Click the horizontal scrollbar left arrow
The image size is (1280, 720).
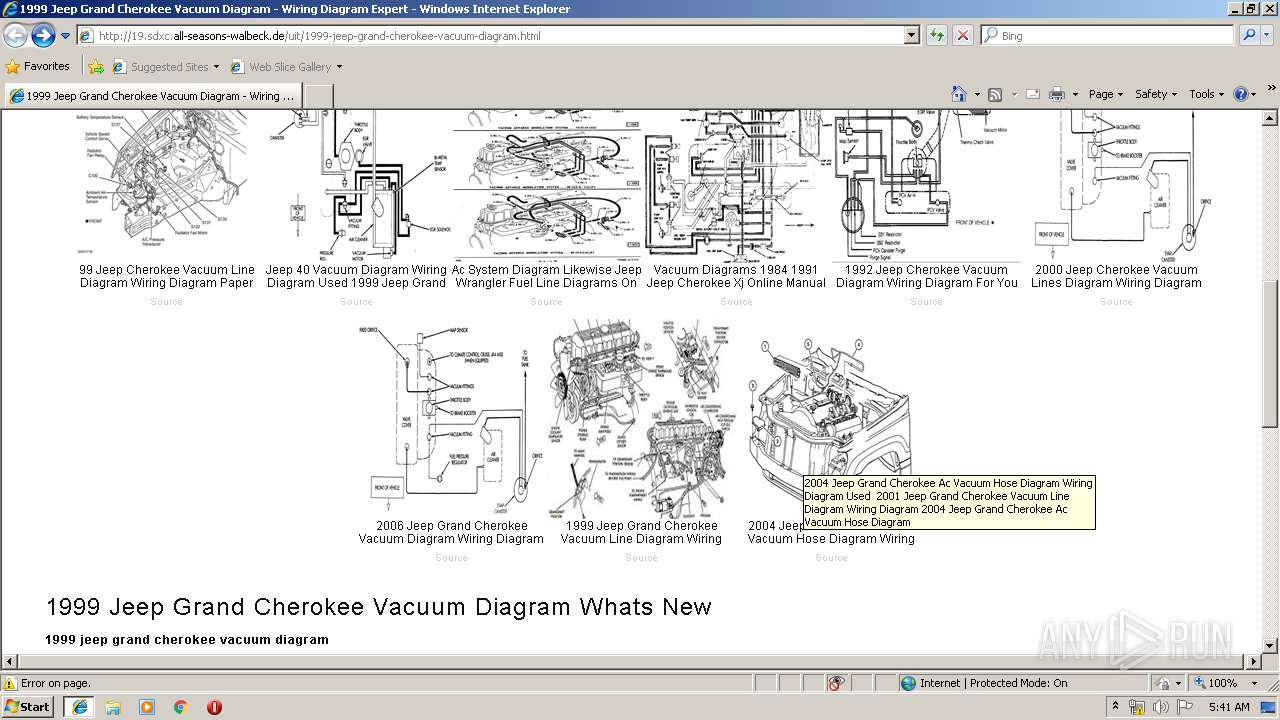pyautogui.click(x=9, y=661)
